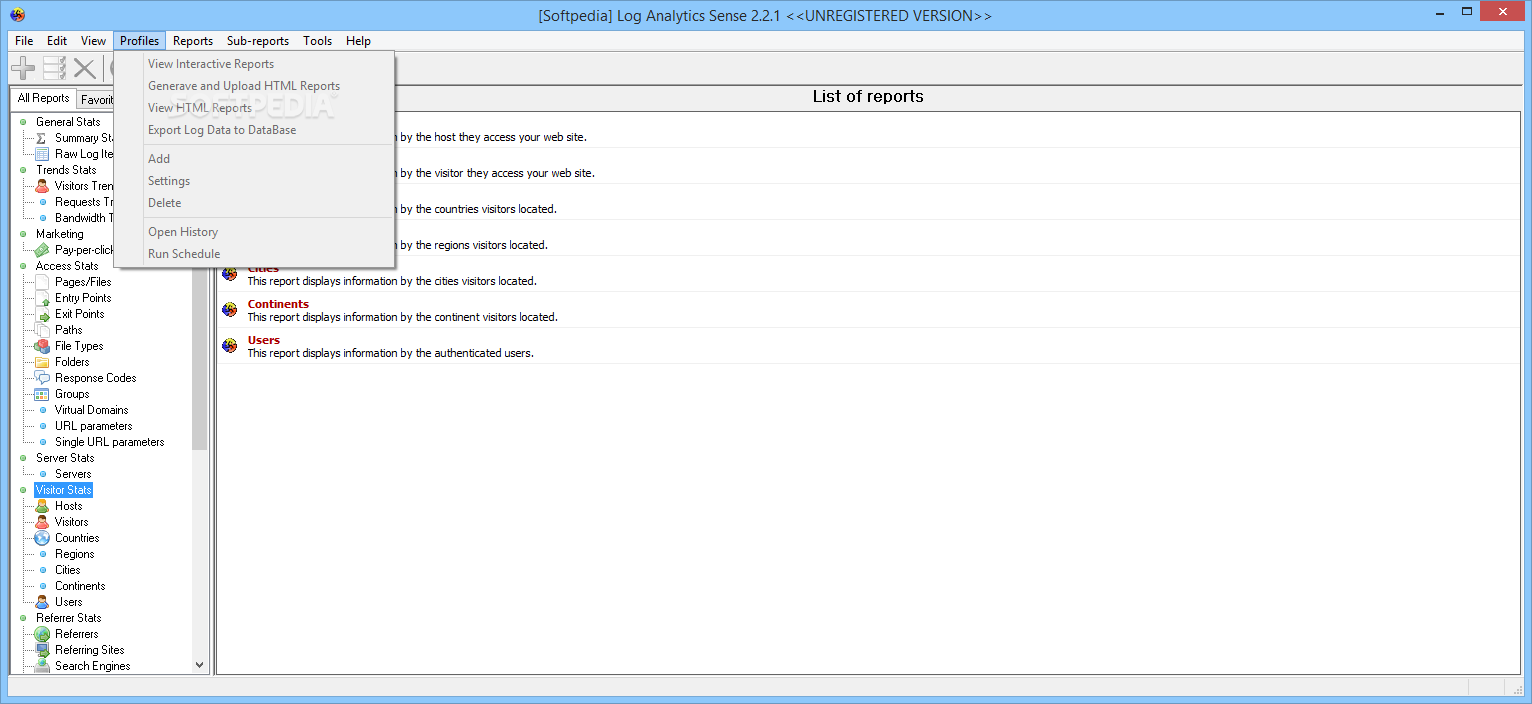Click the application icon in the title bar
This screenshot has width=1532, height=704.
(x=17, y=14)
